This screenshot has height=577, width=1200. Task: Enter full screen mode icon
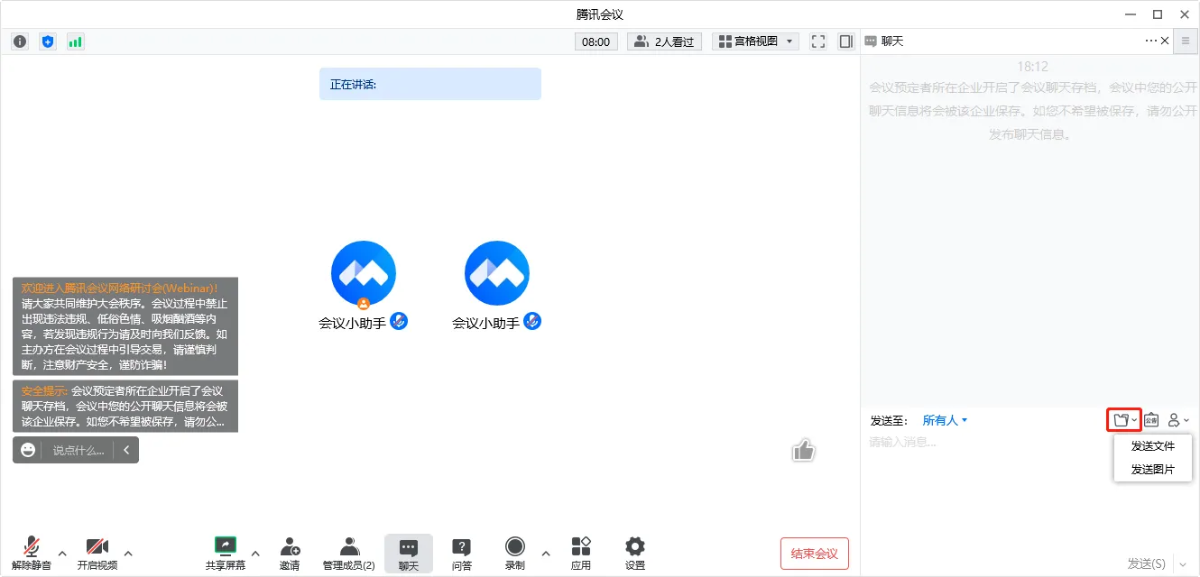tap(819, 41)
